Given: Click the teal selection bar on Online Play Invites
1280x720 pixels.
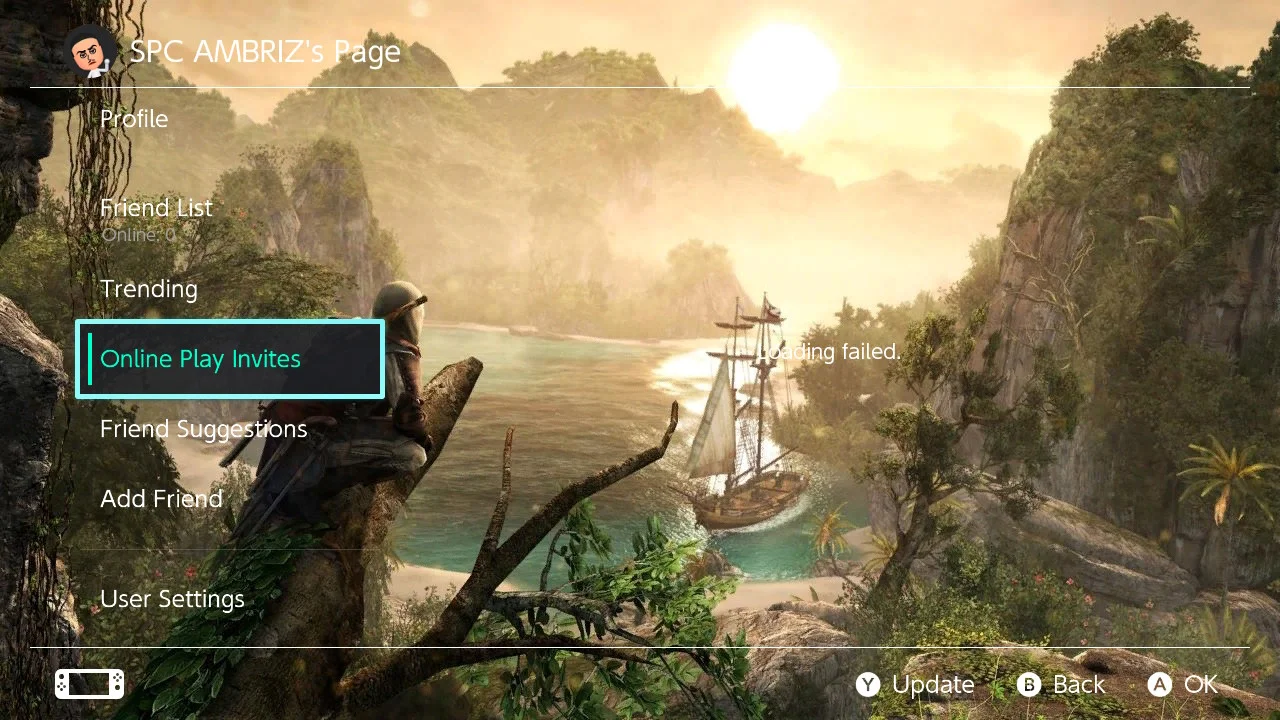Looking at the screenshot, I should (x=90, y=359).
